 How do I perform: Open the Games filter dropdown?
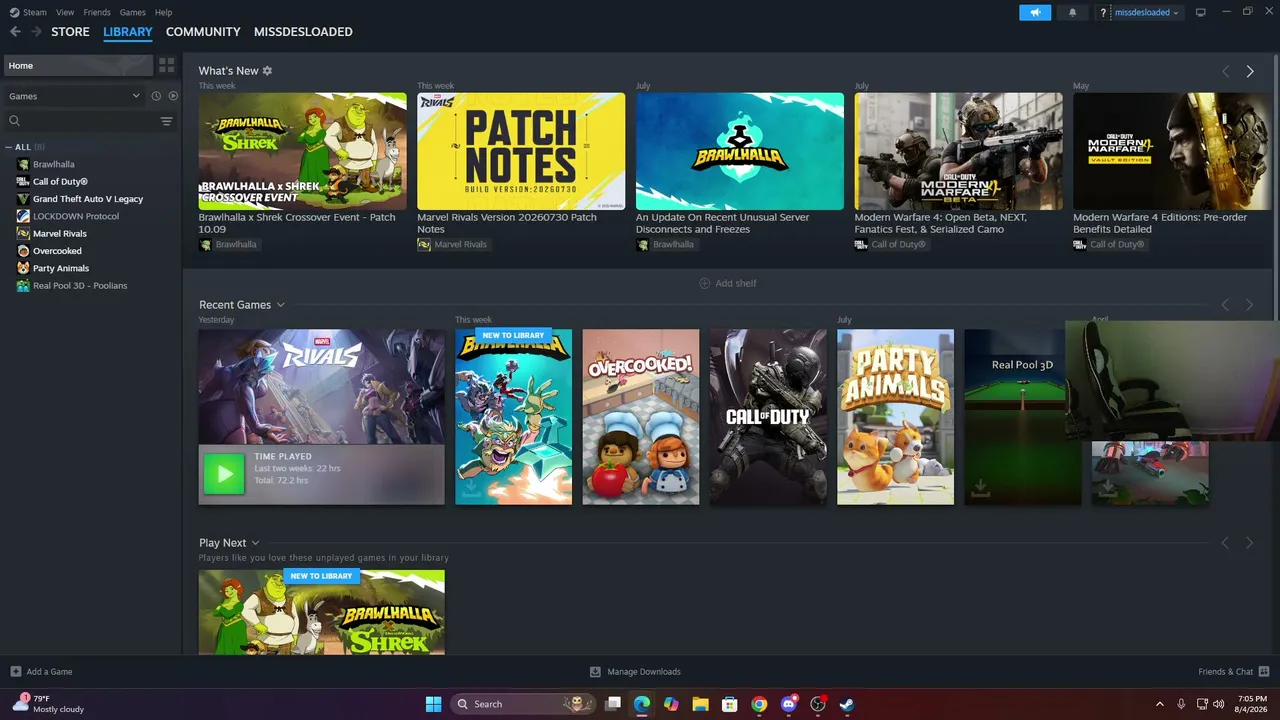75,96
